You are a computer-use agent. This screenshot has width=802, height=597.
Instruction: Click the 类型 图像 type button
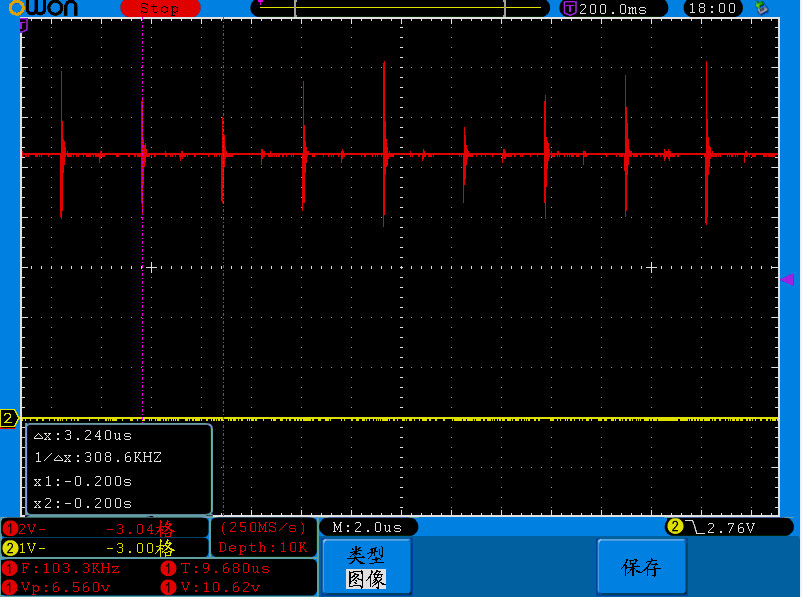pos(366,567)
